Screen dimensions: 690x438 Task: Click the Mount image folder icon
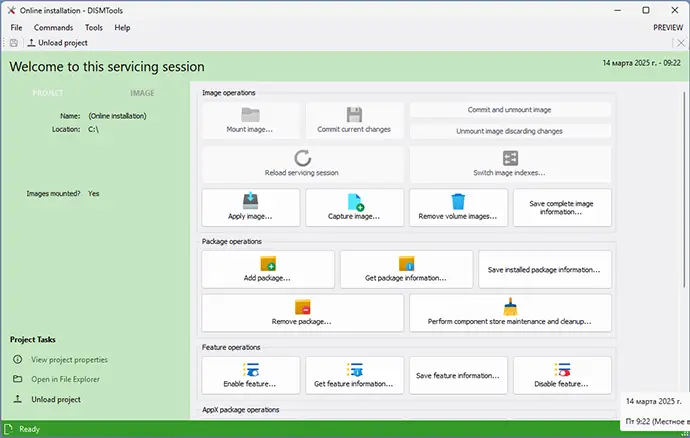[x=250, y=115]
